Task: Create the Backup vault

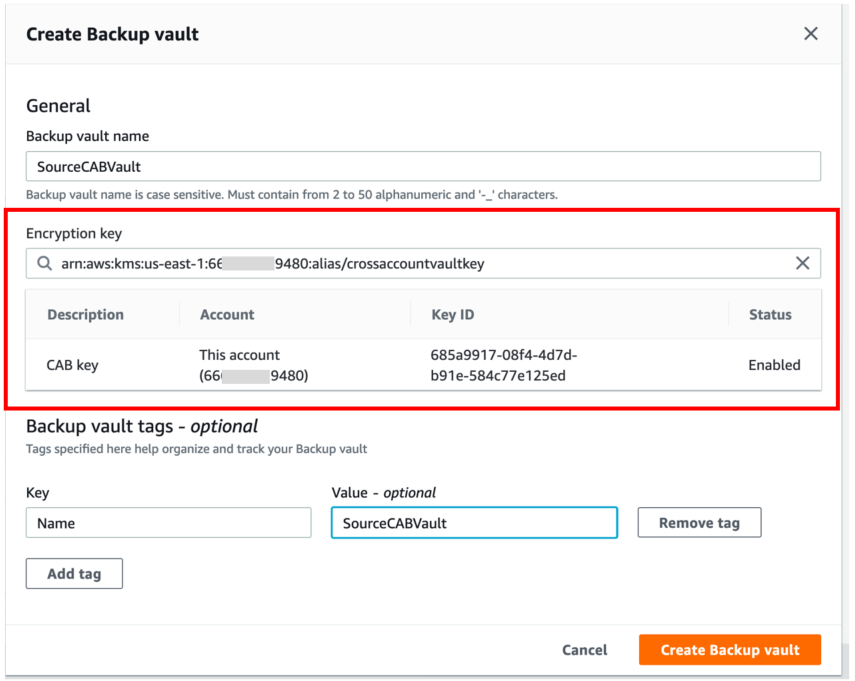Action: pyautogui.click(x=729, y=649)
